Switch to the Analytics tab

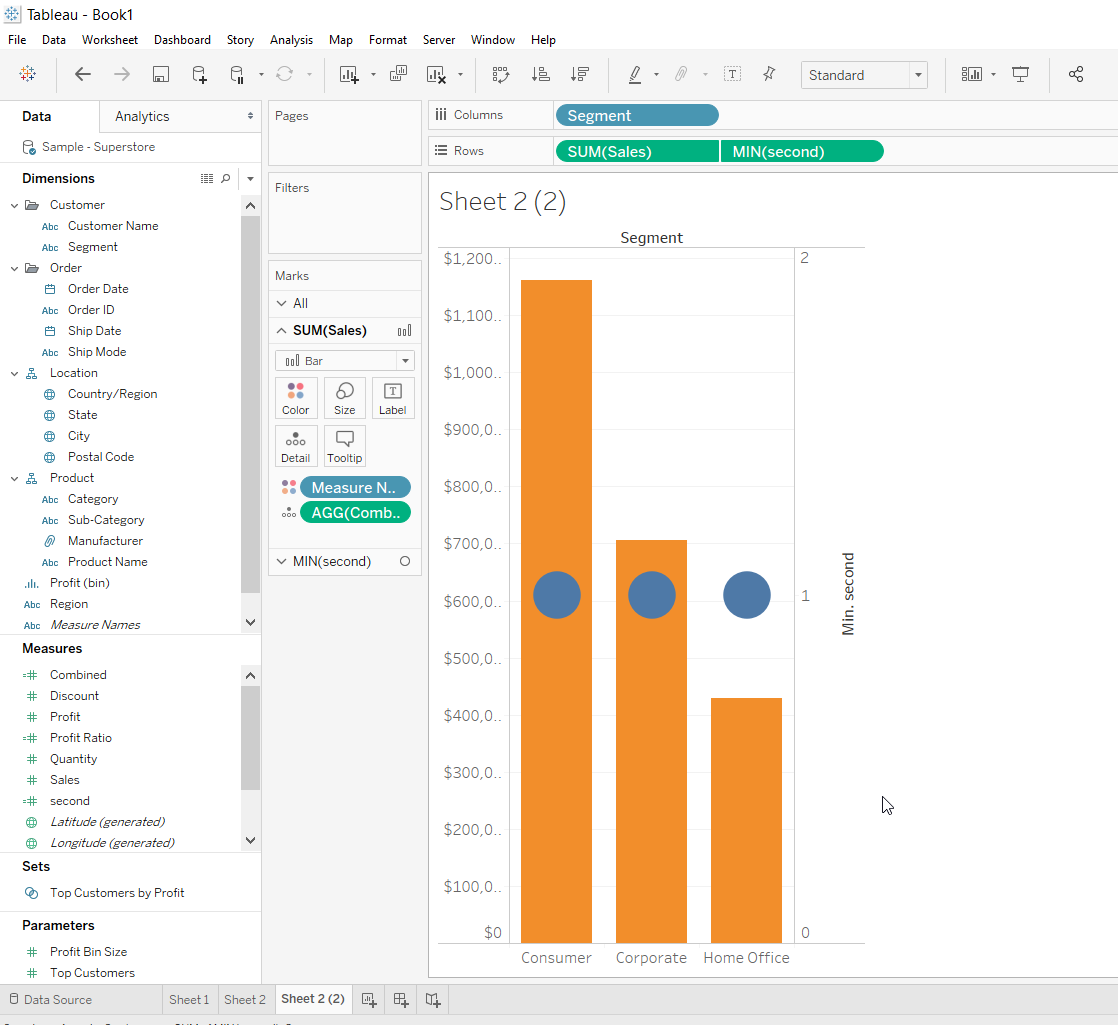click(x=142, y=116)
